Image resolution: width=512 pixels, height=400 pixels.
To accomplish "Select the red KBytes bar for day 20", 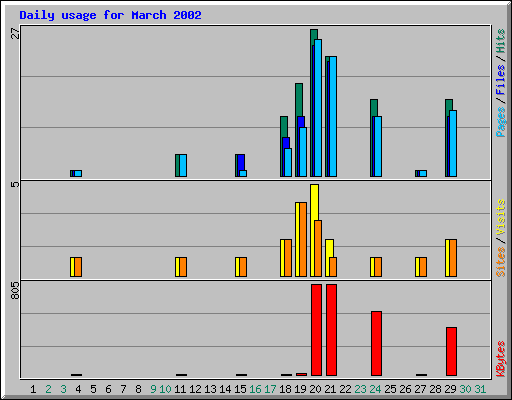I will click(x=316, y=330).
